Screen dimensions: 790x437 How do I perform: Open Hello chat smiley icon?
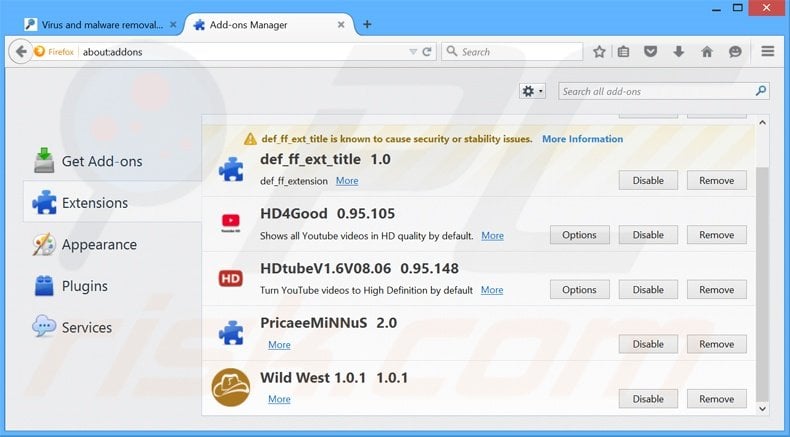point(735,51)
